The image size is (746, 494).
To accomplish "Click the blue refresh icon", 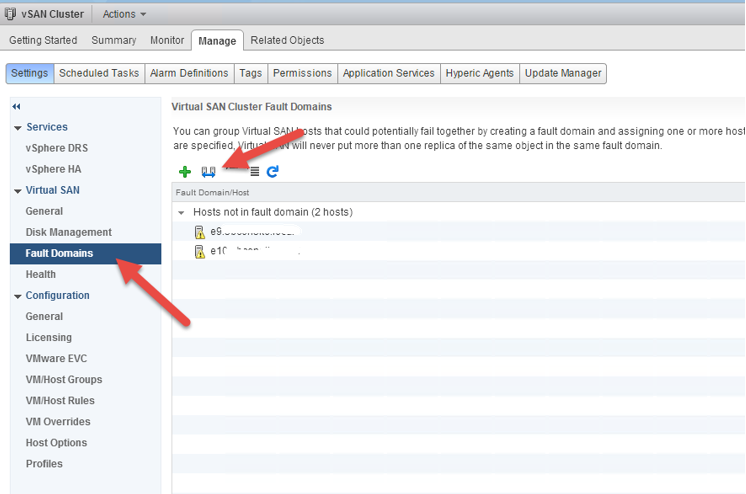I will coord(273,171).
